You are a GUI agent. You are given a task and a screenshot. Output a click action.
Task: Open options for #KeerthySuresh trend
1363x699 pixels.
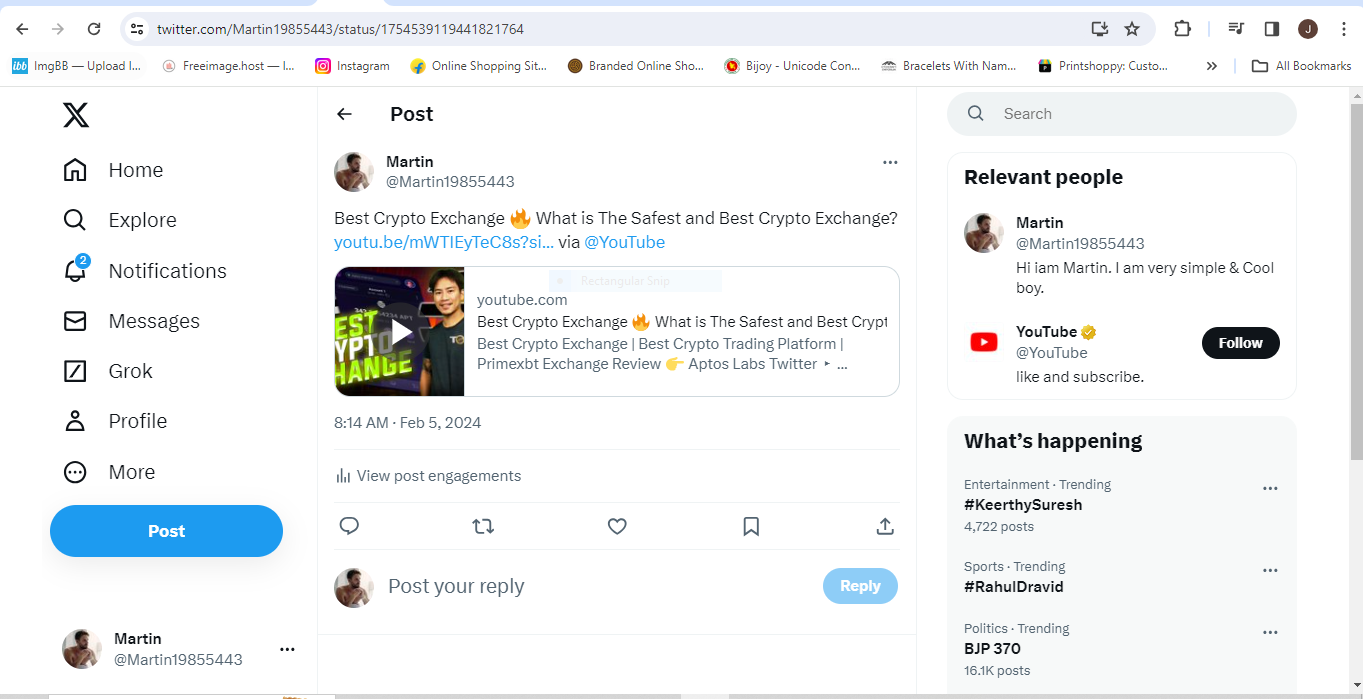click(x=1270, y=489)
